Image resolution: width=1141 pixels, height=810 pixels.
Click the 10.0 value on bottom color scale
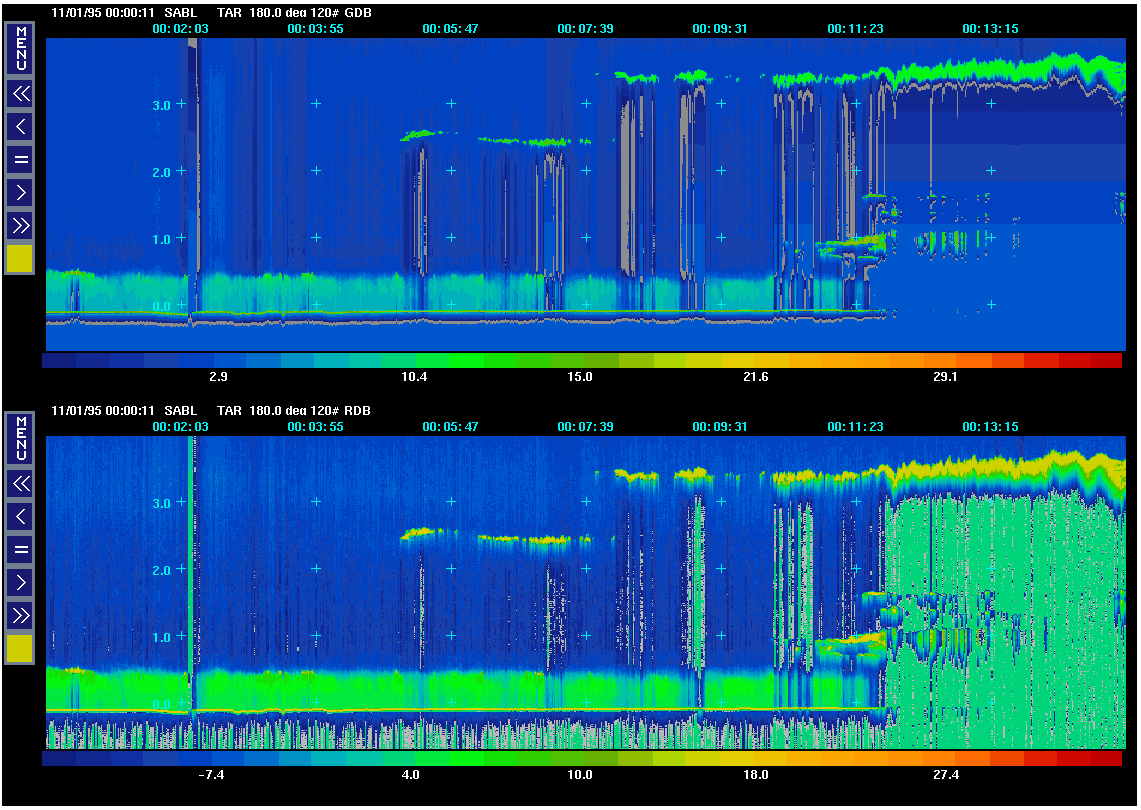coord(580,775)
